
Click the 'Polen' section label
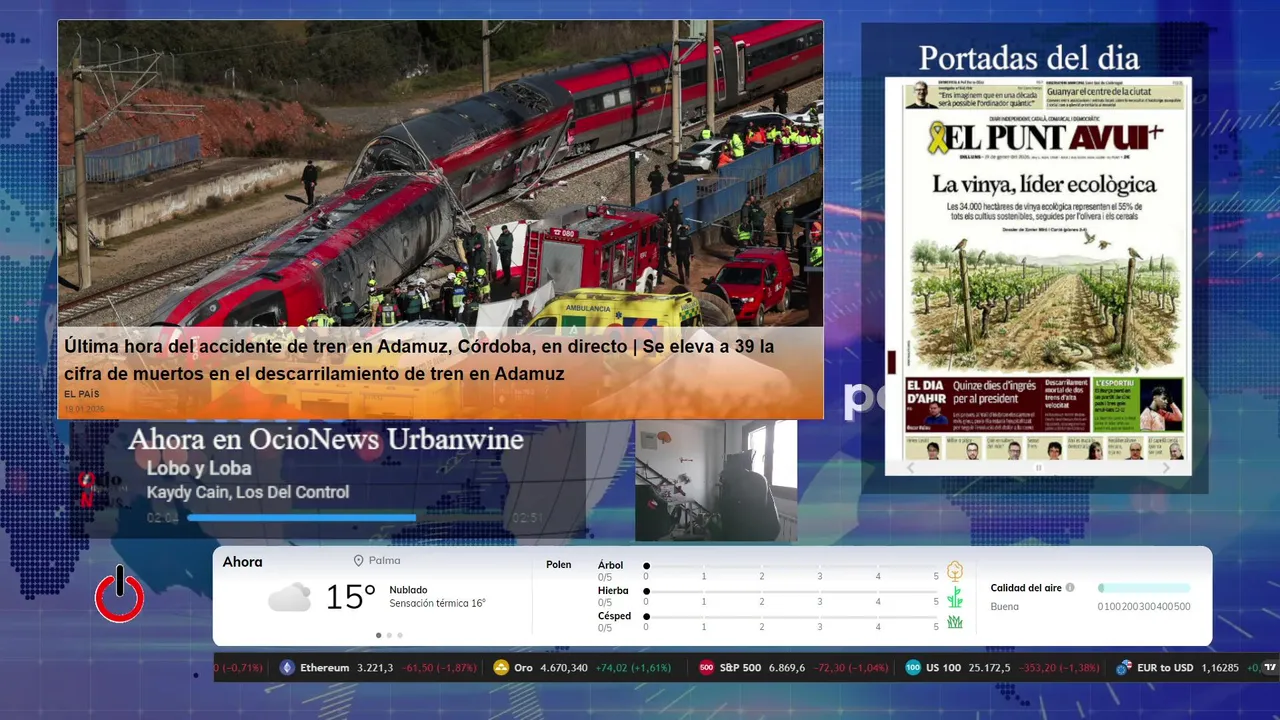[559, 565]
